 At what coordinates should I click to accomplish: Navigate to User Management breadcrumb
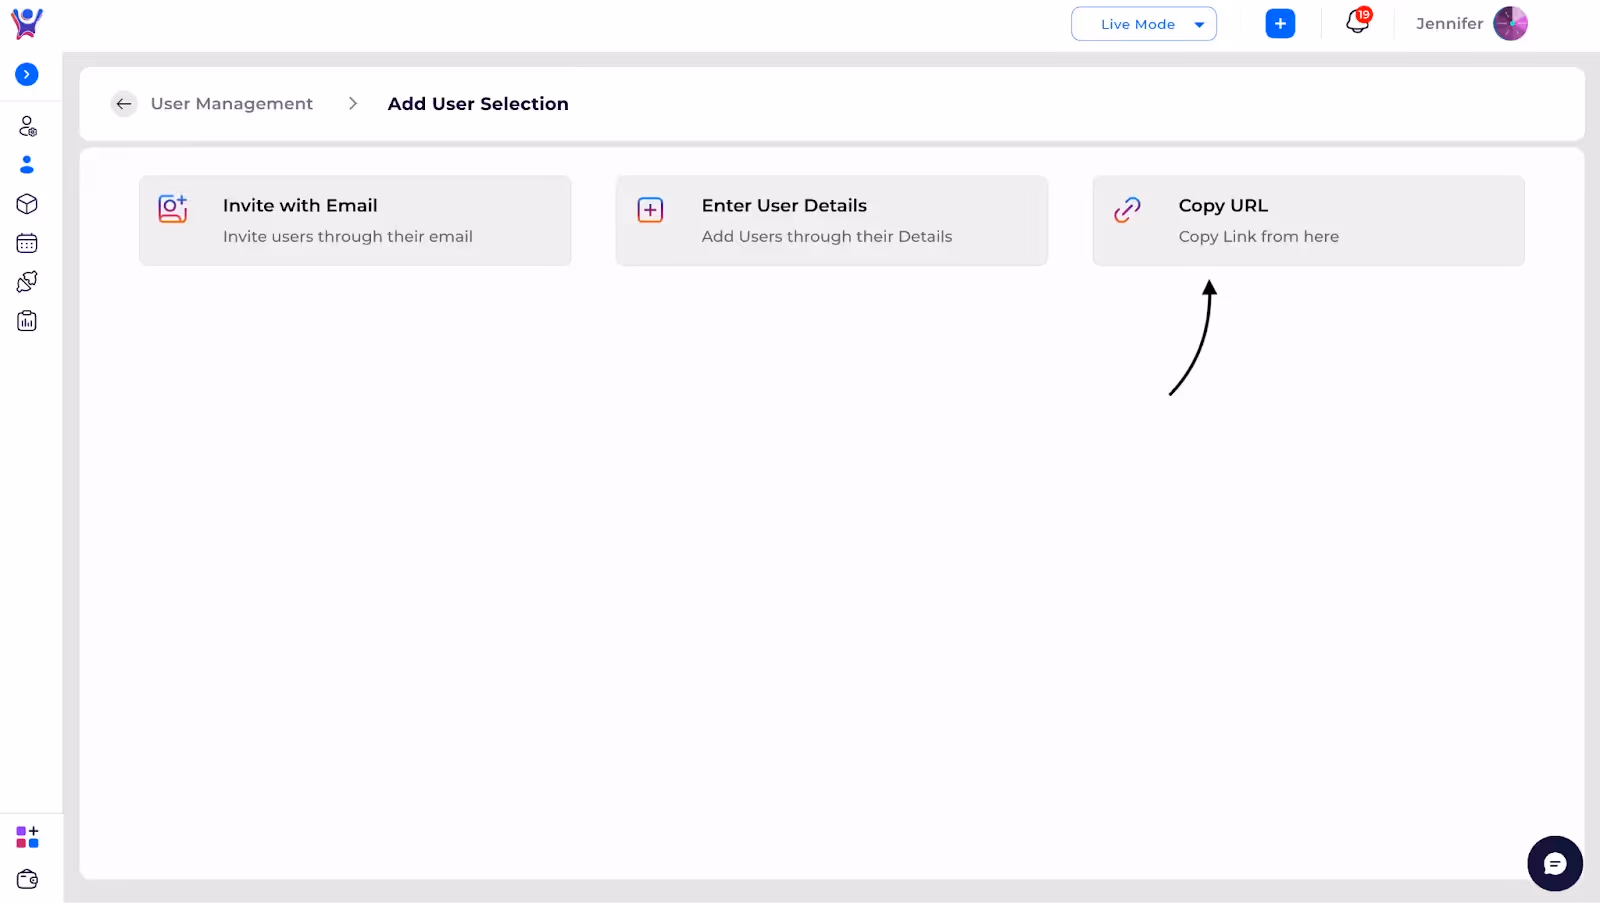(232, 104)
